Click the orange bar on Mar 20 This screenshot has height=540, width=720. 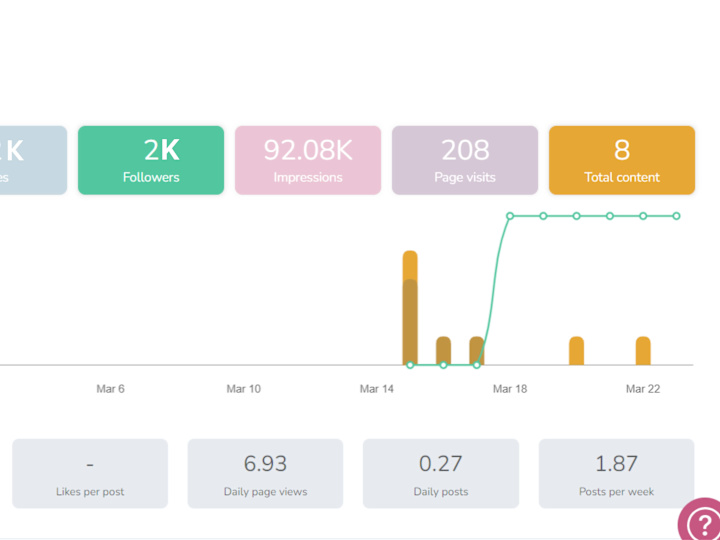pos(576,351)
